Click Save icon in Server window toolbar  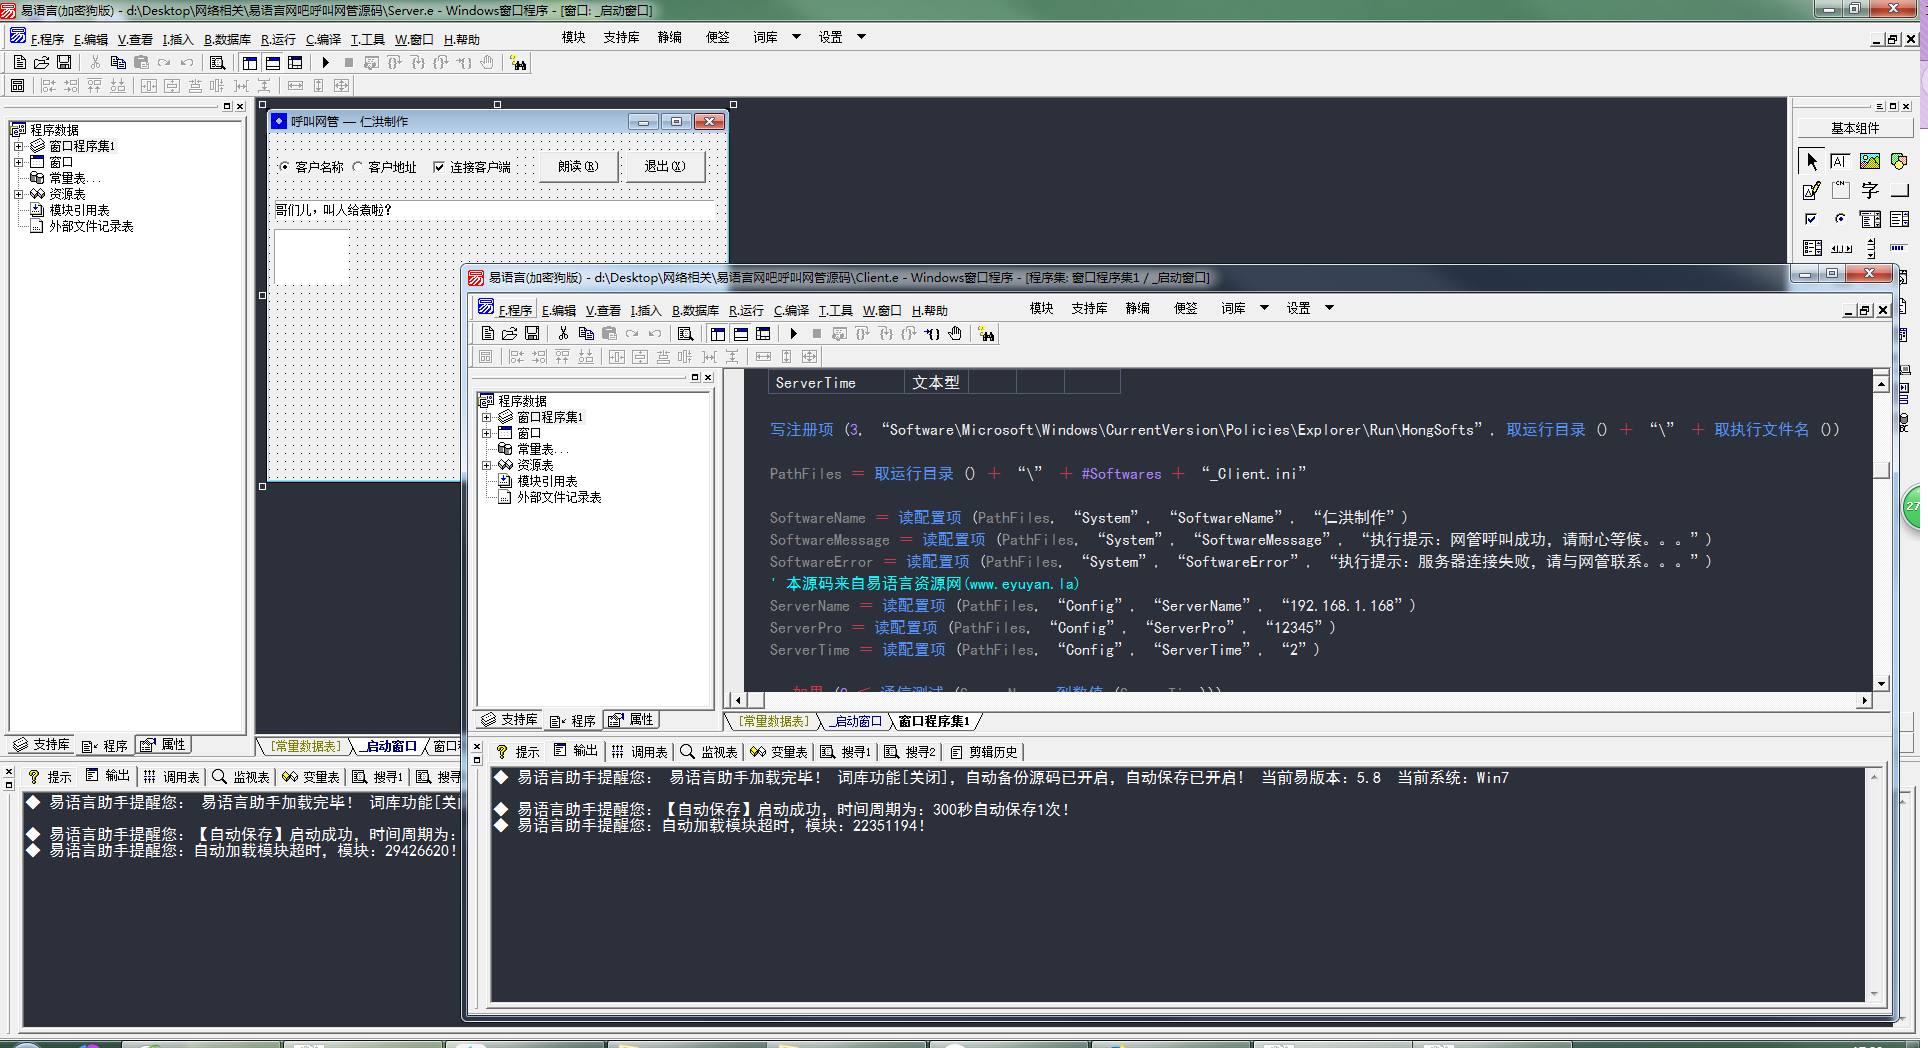pyautogui.click(x=64, y=63)
